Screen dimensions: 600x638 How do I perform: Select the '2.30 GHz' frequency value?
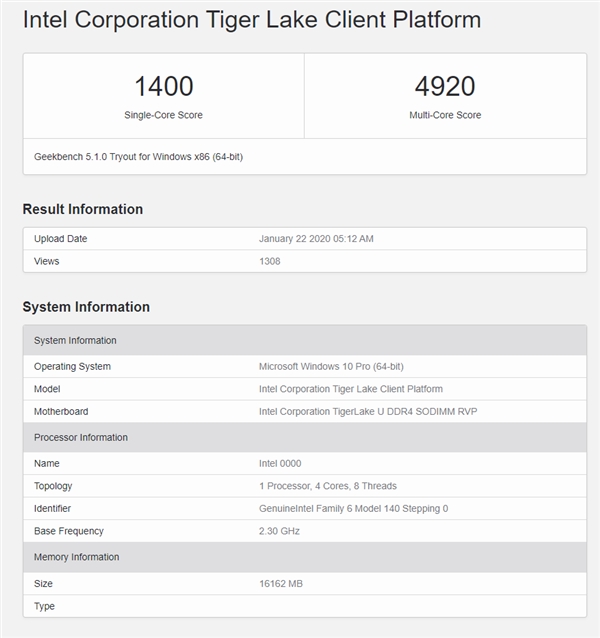click(x=279, y=531)
